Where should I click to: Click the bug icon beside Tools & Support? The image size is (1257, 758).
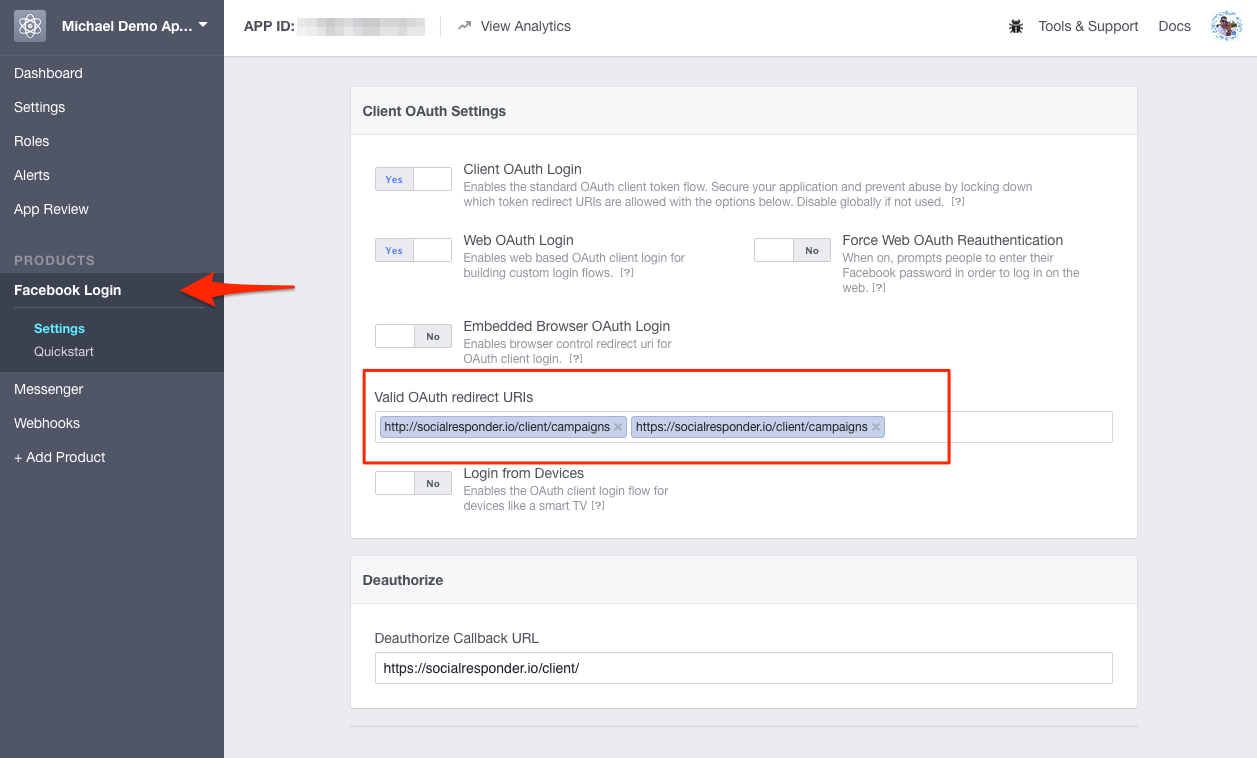tap(1016, 26)
